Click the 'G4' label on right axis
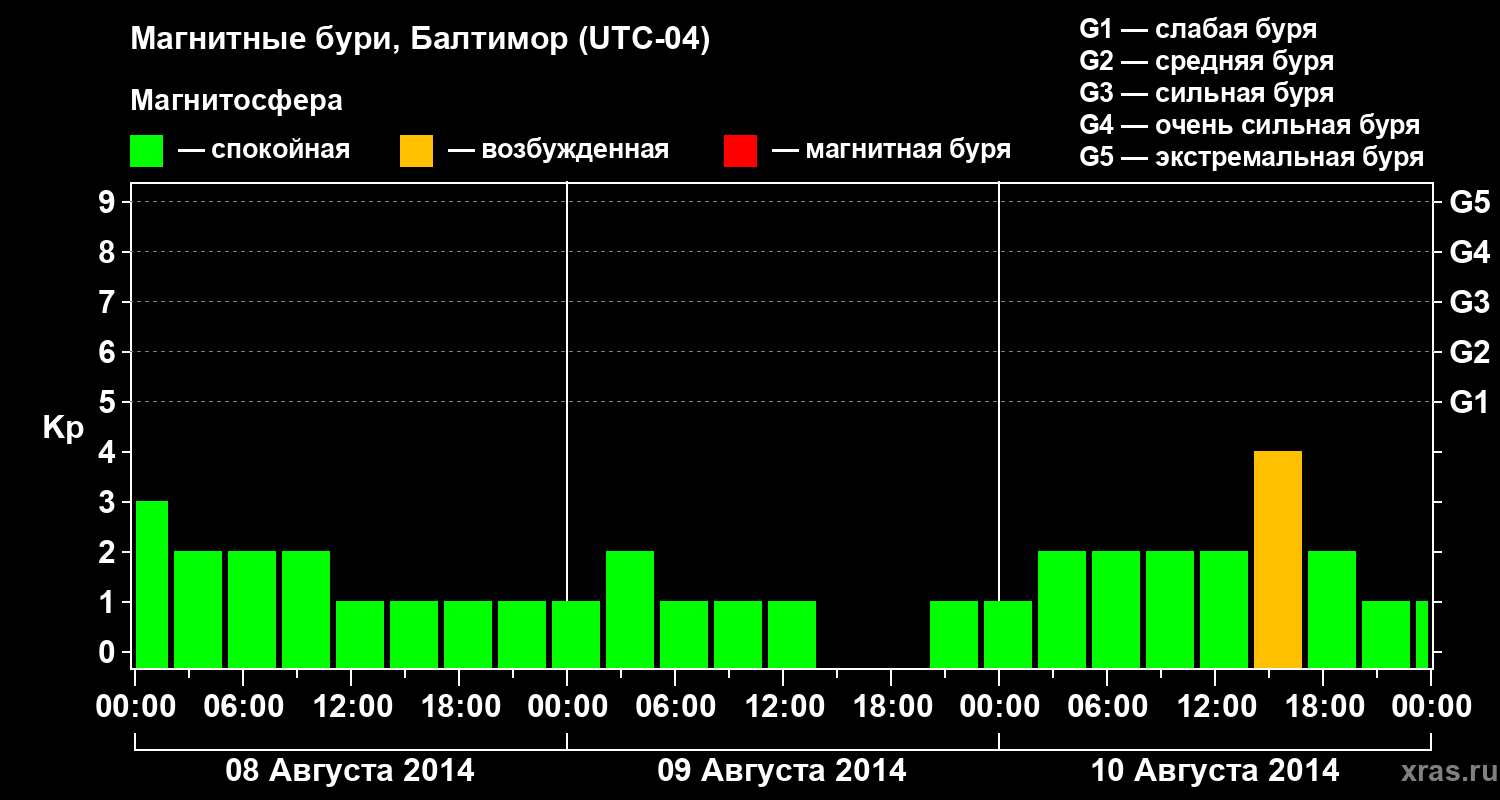This screenshot has height=800, width=1500. (1469, 252)
